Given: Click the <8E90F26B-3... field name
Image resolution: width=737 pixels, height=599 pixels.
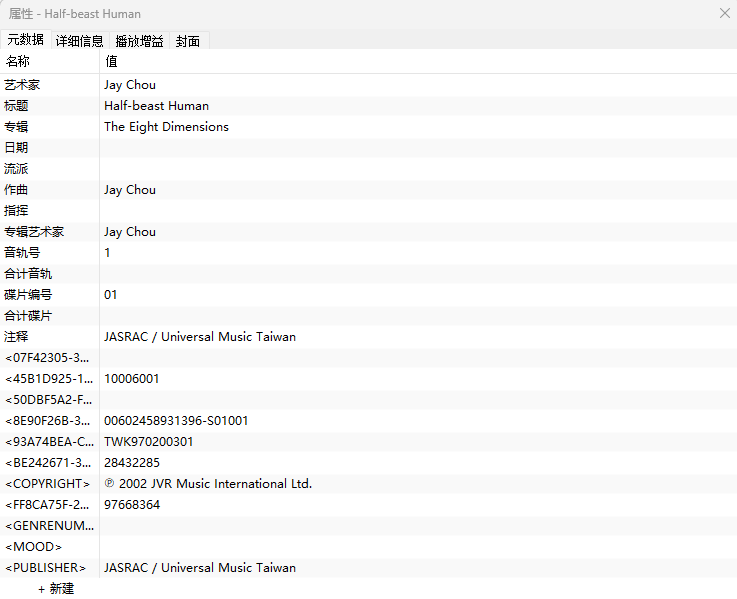Looking at the screenshot, I should coord(47,421).
